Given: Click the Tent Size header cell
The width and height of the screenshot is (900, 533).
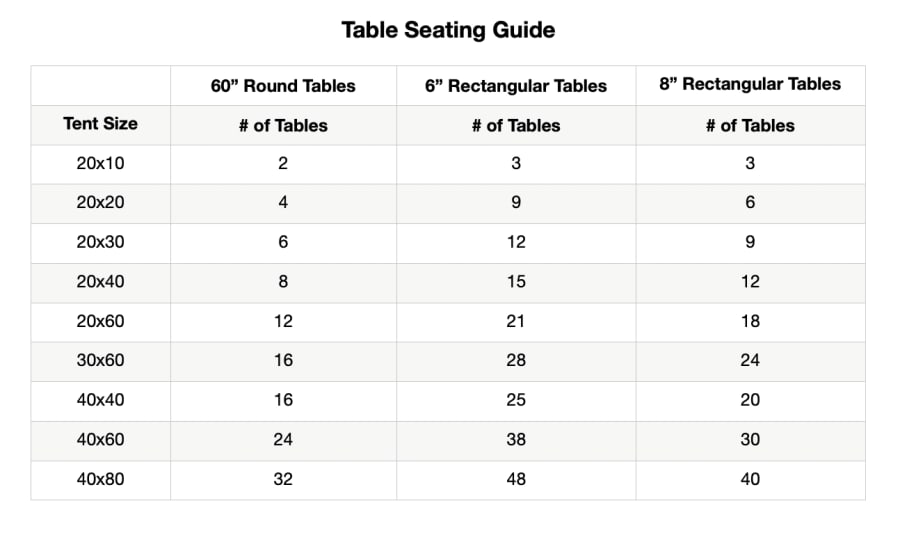Looking at the screenshot, I should [x=100, y=124].
